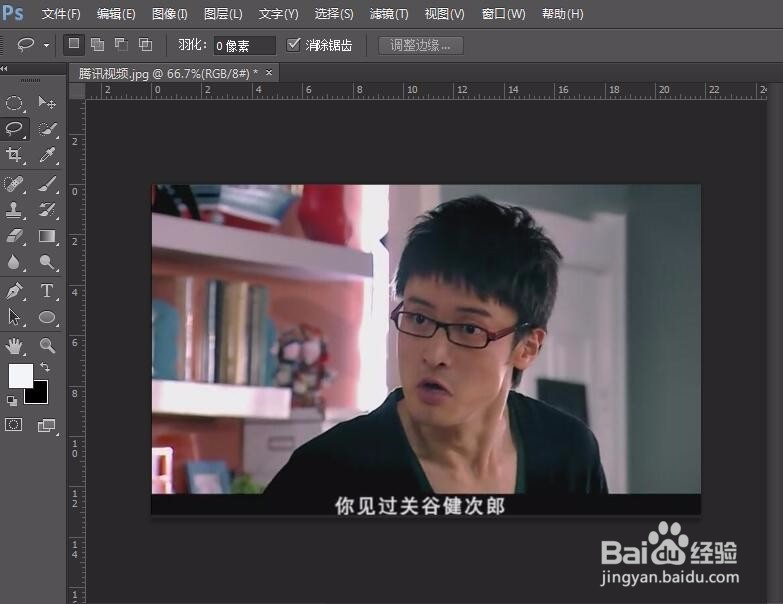Select the Elliptical Marquee tool
The image size is (783, 604).
14,103
